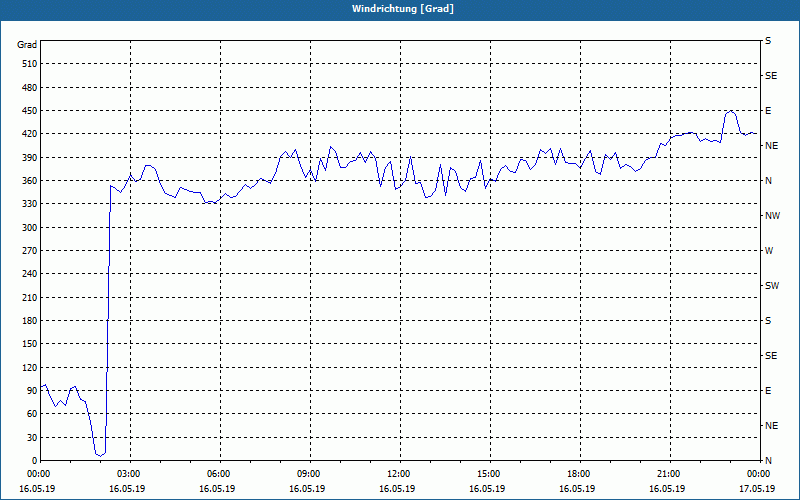Click the 16.05.19 date under 15:00
Image resolution: width=800 pixels, height=500 pixels.
(487, 489)
